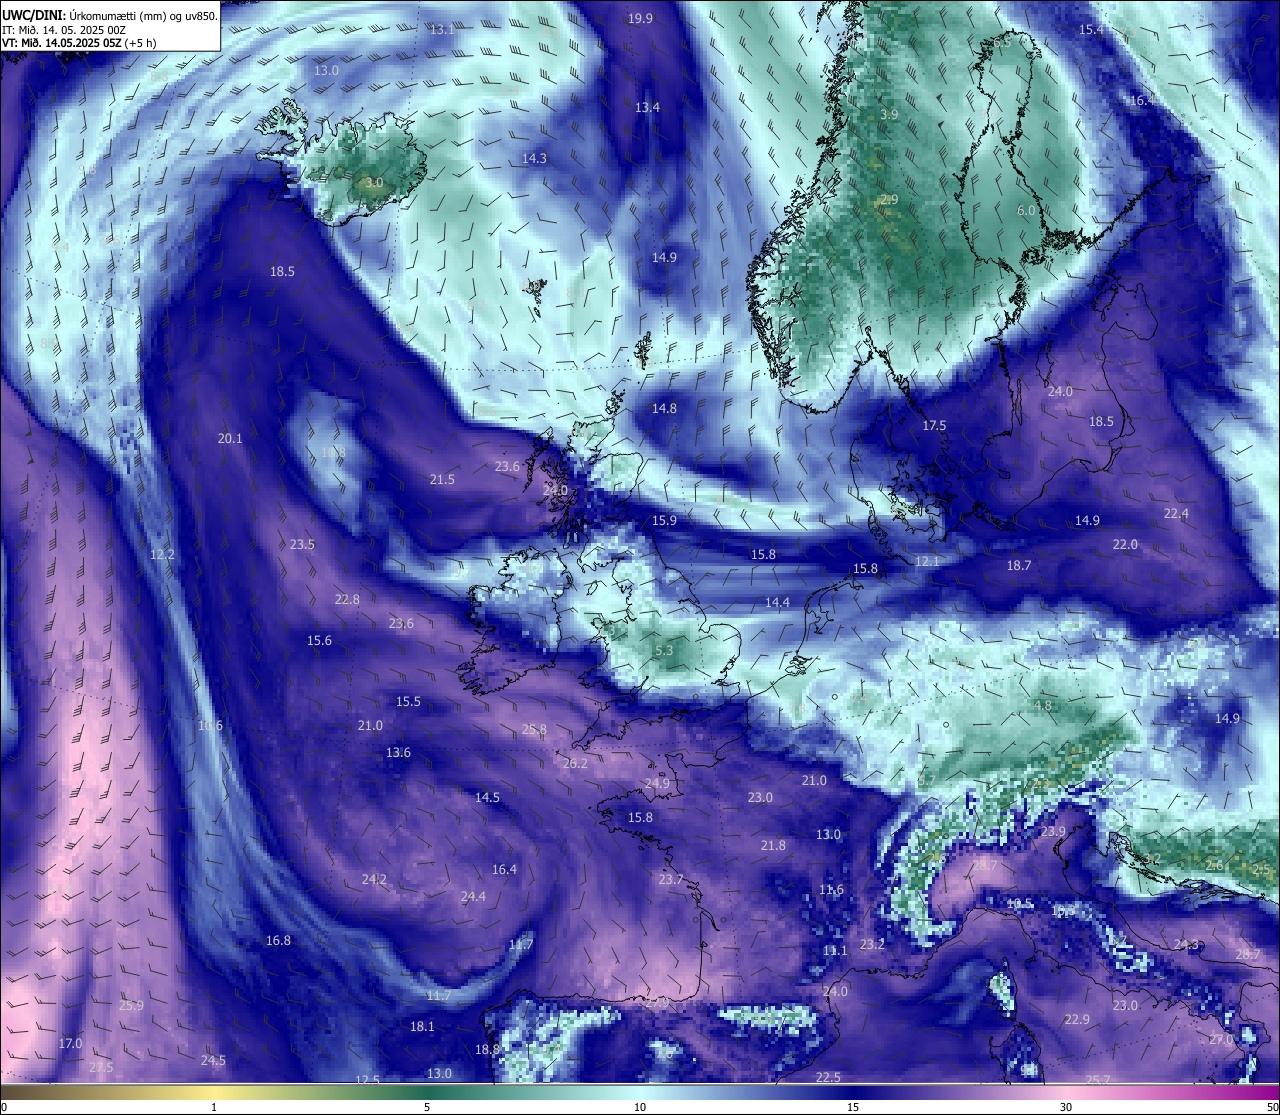Click the 17.5 value over southern Sweden
This screenshot has width=1280, height=1115.
(x=934, y=426)
